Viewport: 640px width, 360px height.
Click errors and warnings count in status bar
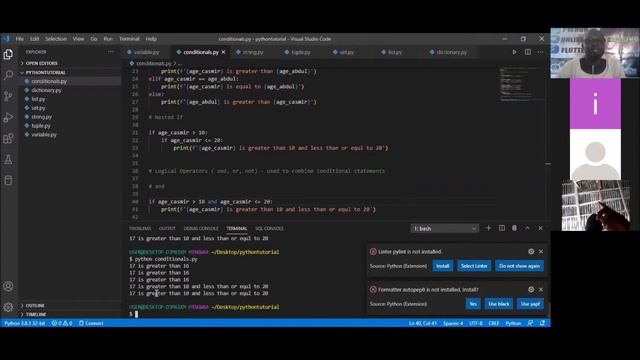click(62, 323)
